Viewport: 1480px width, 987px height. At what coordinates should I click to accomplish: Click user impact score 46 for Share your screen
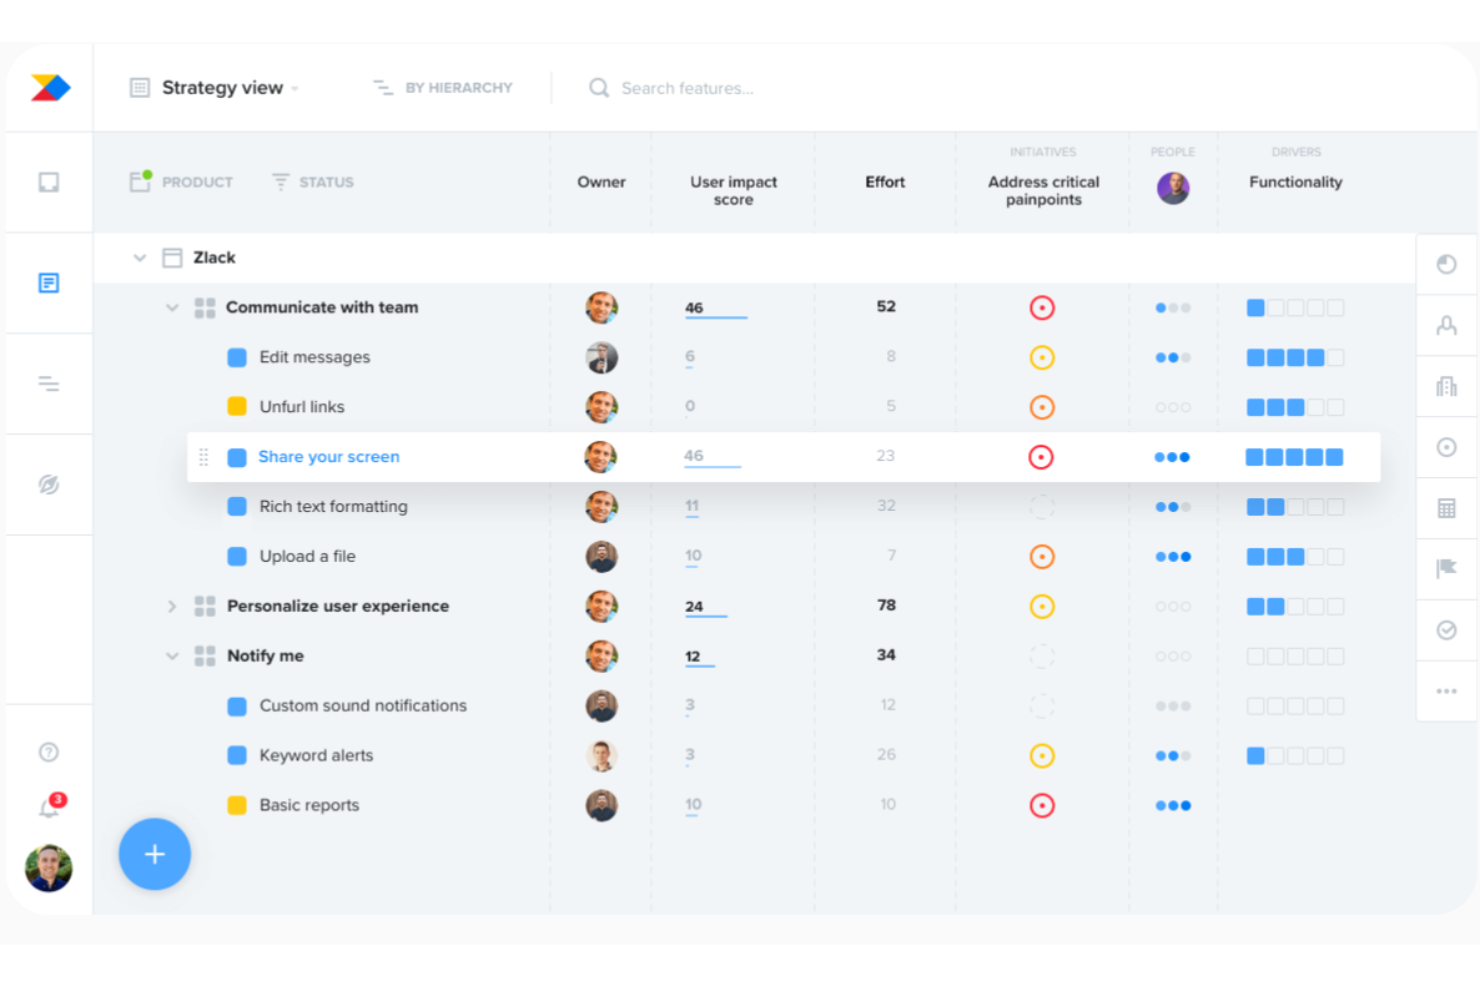coord(694,456)
